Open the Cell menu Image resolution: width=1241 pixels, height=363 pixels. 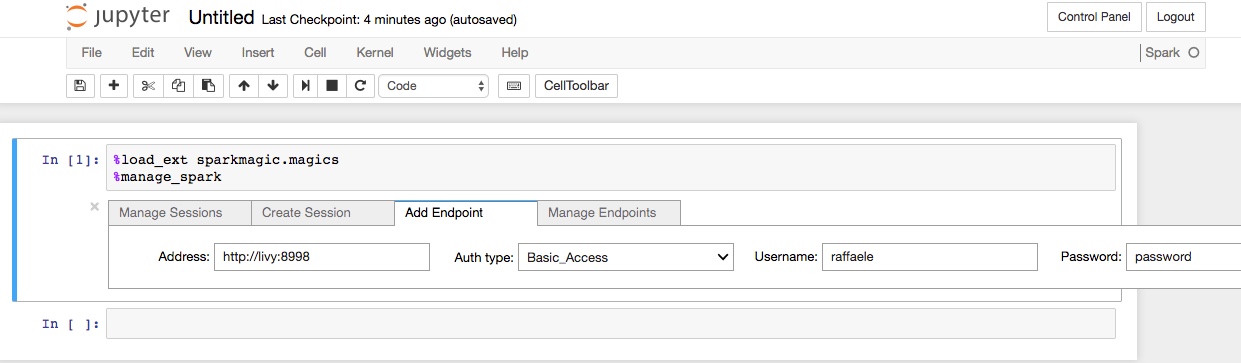pyautogui.click(x=315, y=52)
